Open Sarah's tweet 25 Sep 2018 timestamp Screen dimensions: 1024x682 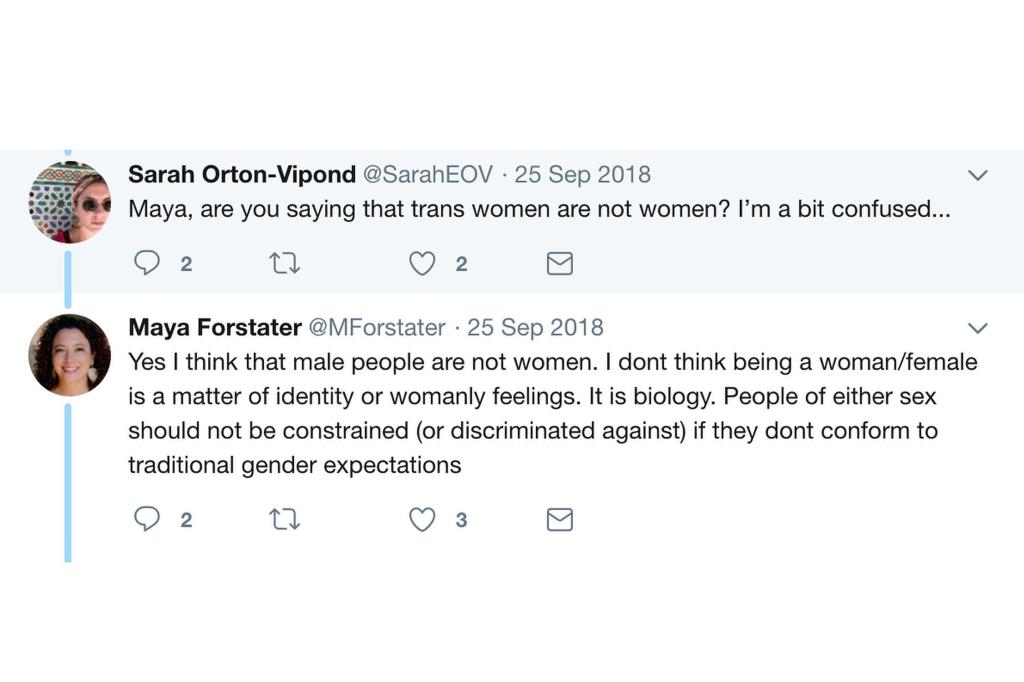click(582, 175)
